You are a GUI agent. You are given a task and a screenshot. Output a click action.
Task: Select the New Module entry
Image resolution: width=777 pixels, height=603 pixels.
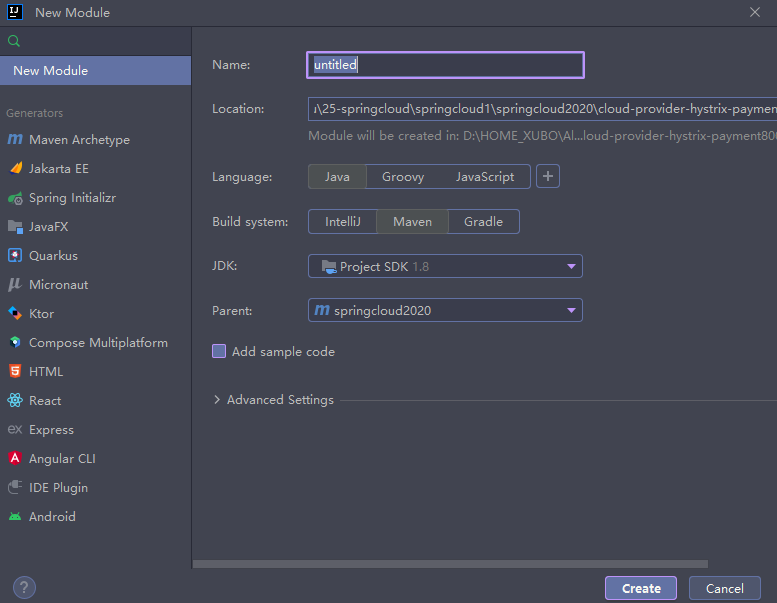pyautogui.click(x=95, y=70)
